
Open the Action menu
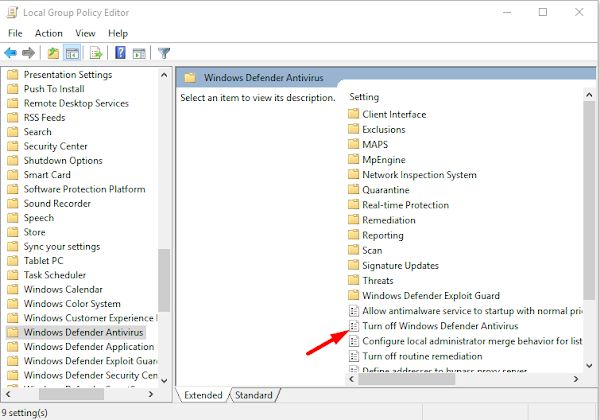point(49,33)
